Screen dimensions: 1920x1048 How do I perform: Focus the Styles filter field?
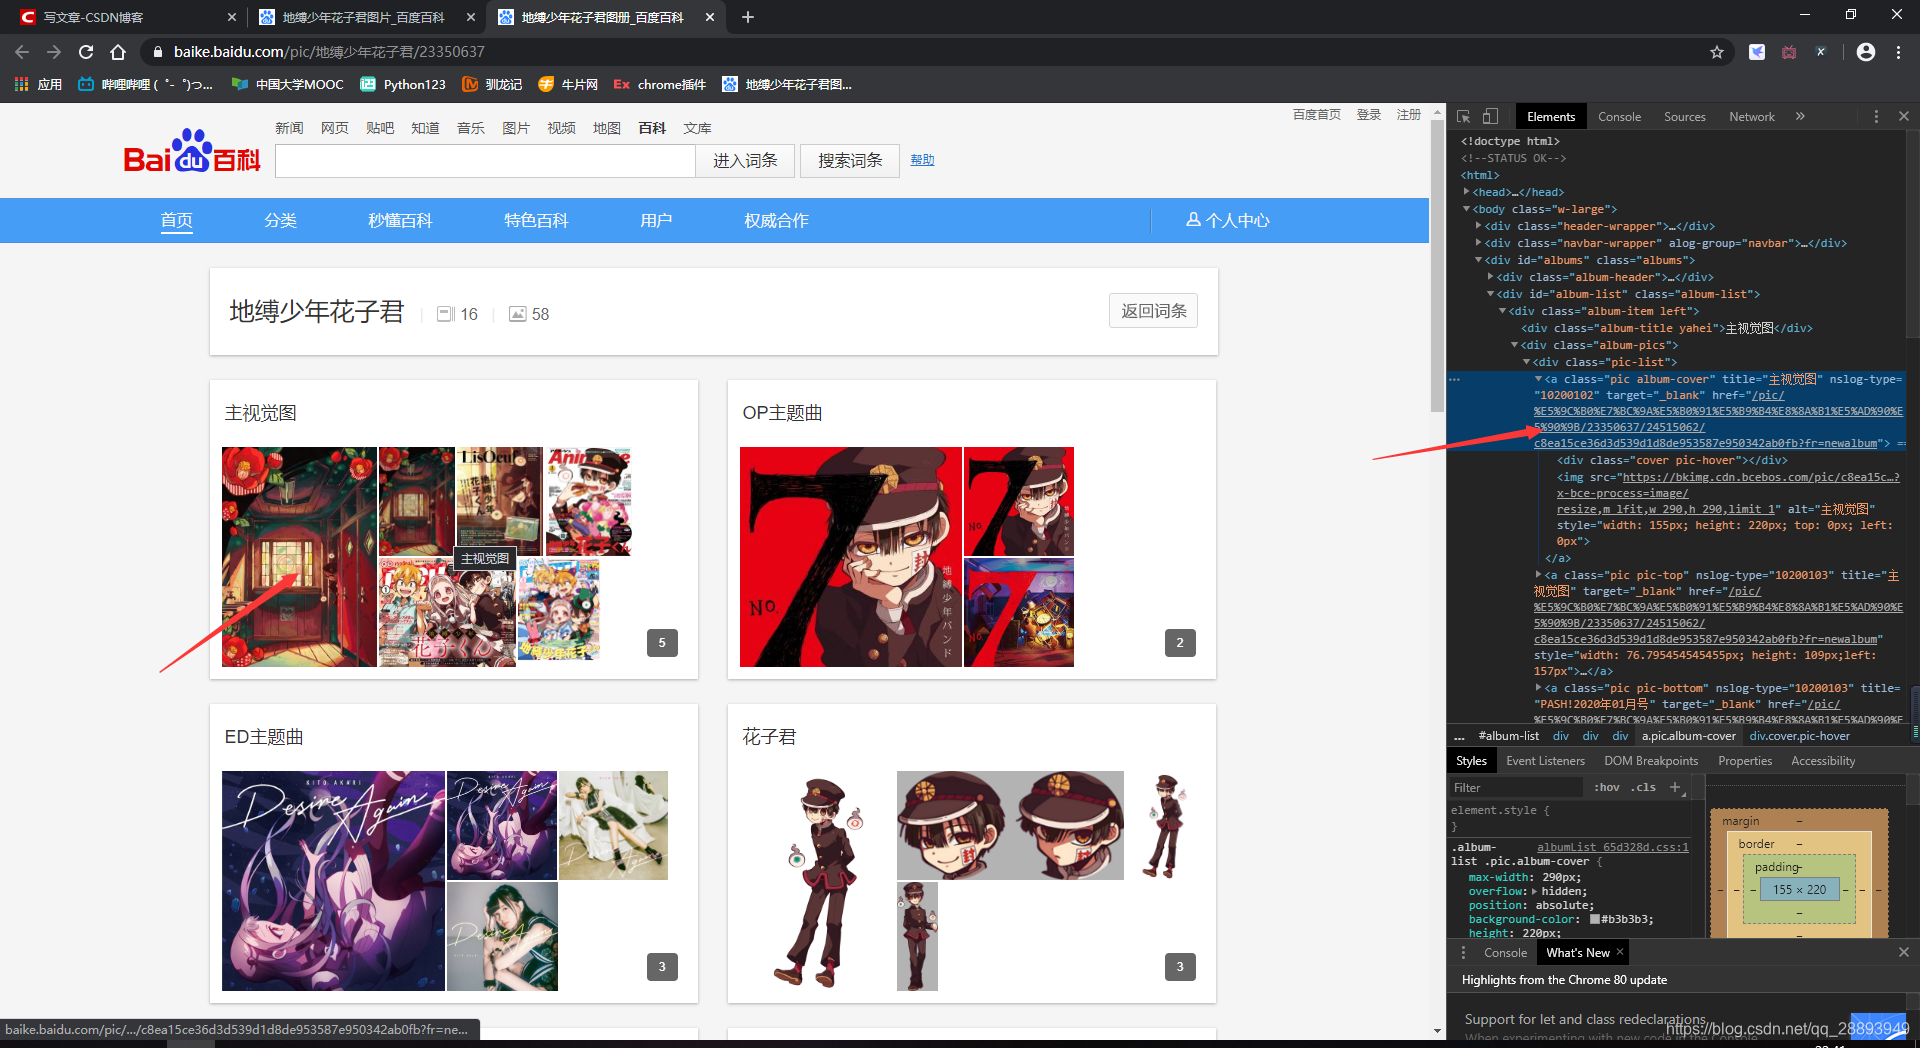1515,788
